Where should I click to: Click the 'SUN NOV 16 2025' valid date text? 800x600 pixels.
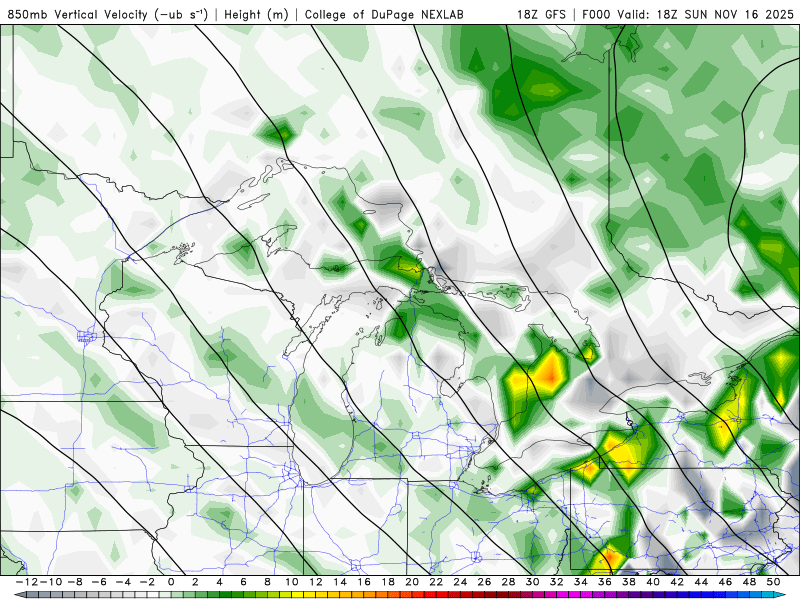tap(739, 14)
